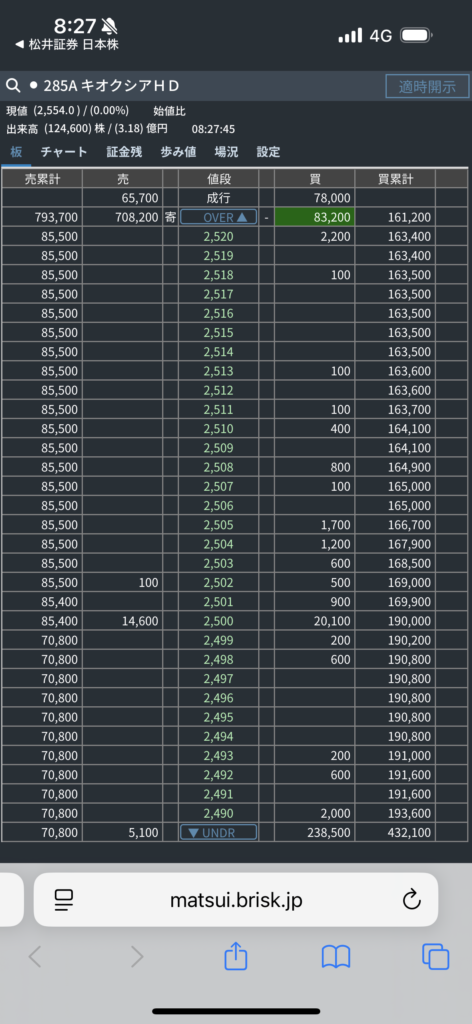Click the 適時開示 button

coord(428,86)
